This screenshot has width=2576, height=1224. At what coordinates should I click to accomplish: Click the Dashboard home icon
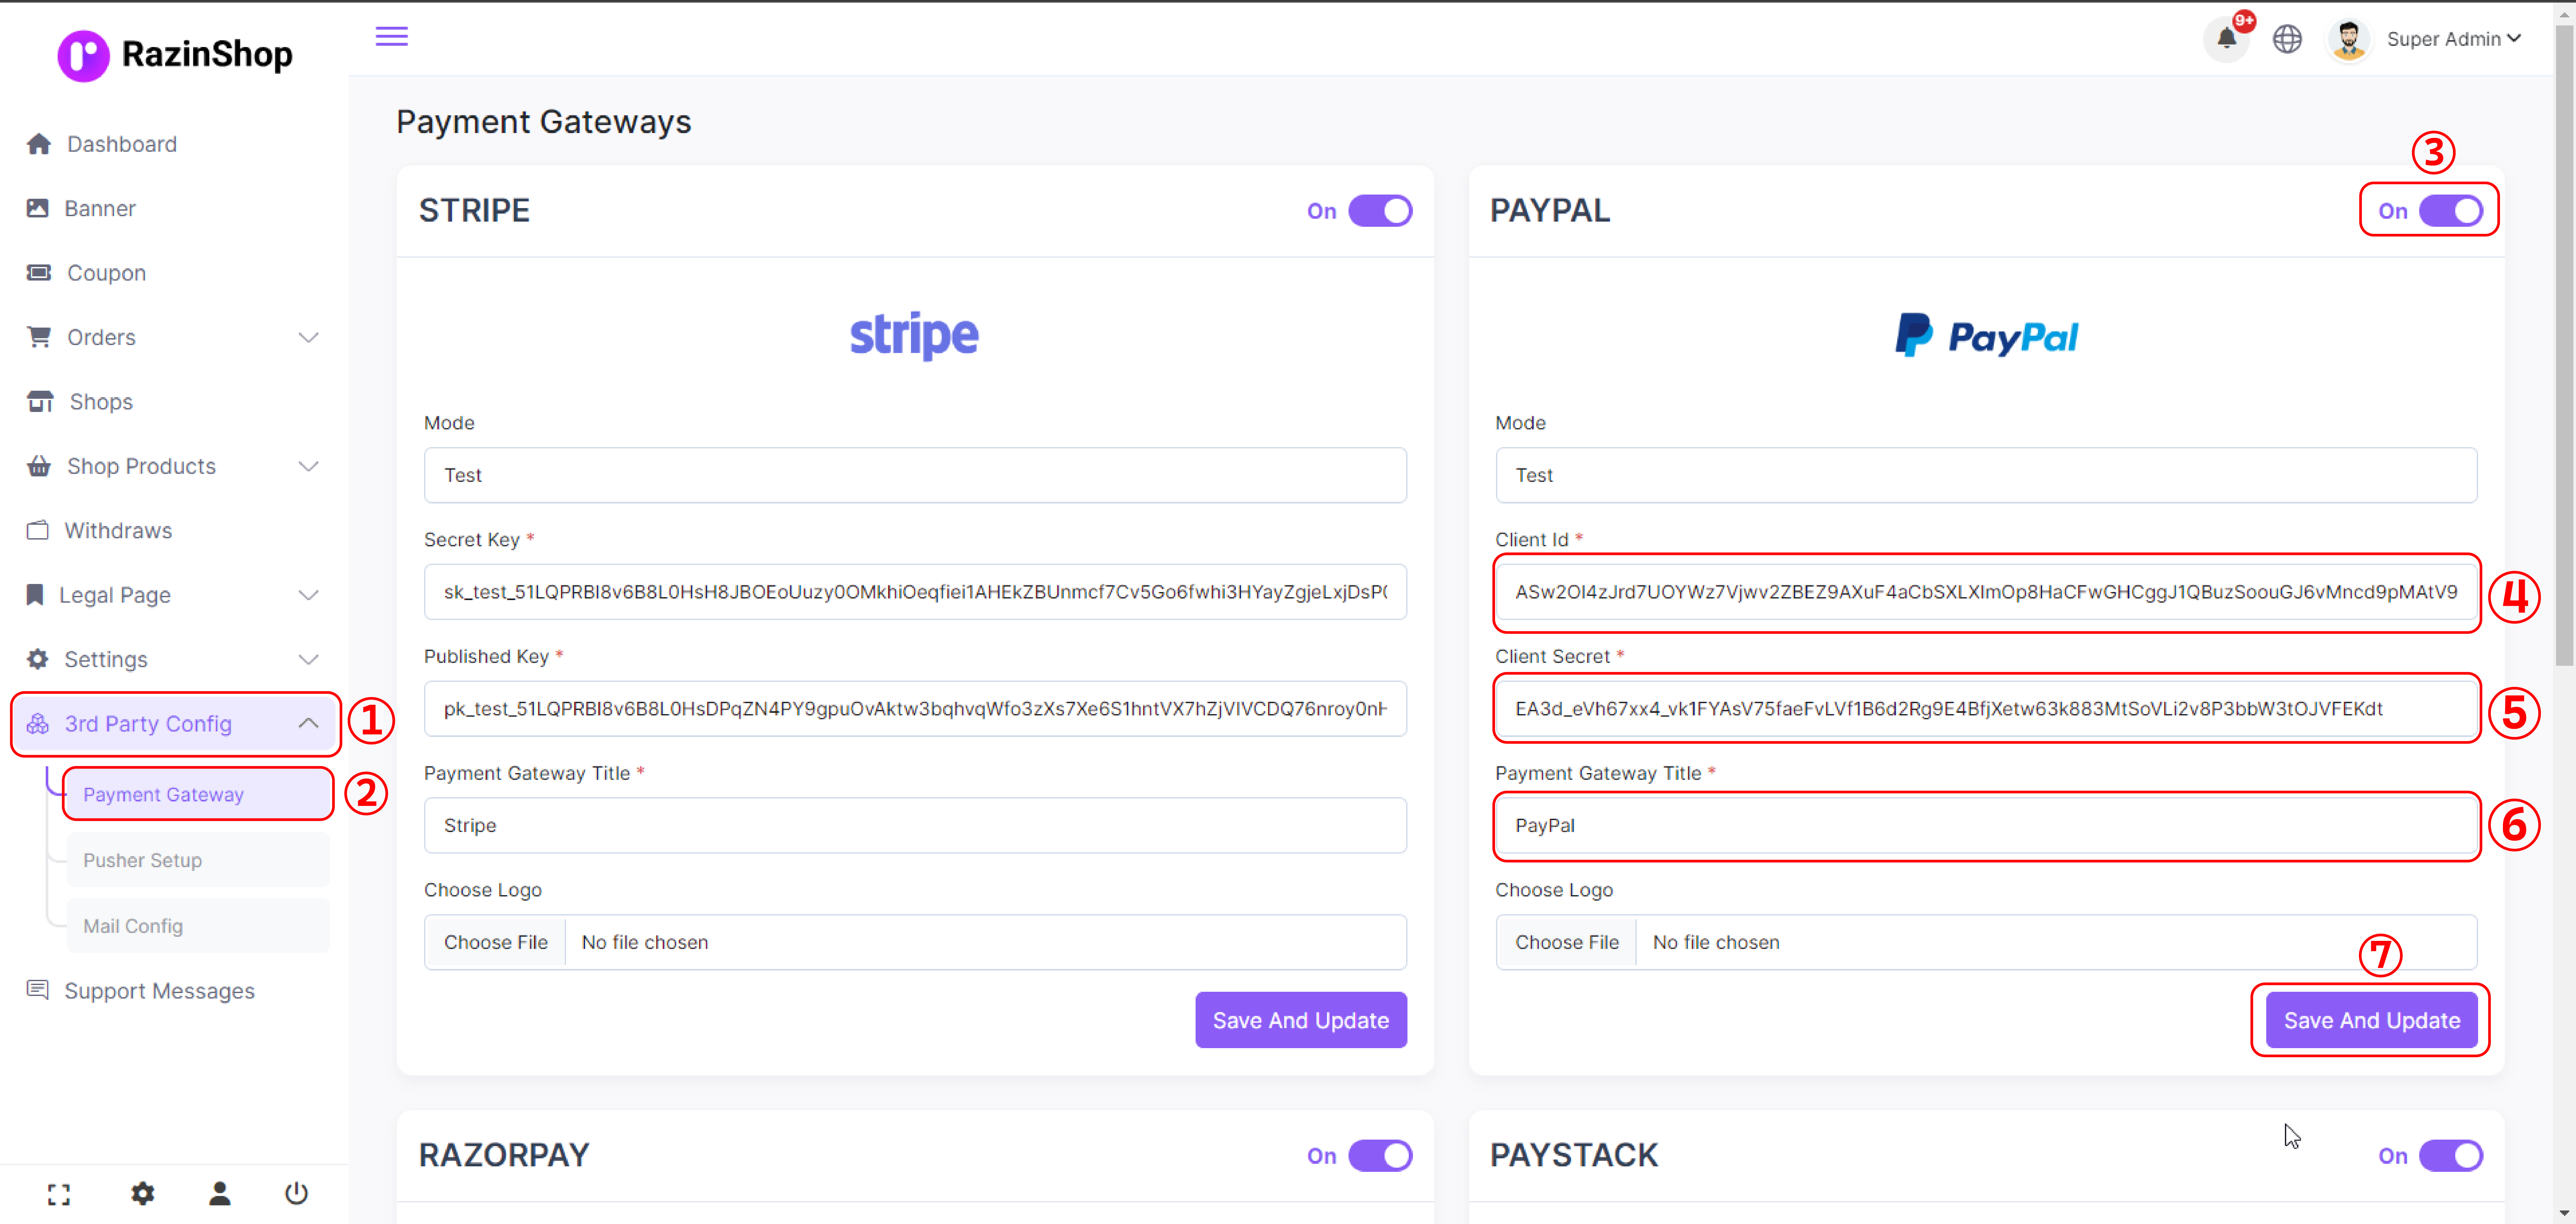click(39, 144)
